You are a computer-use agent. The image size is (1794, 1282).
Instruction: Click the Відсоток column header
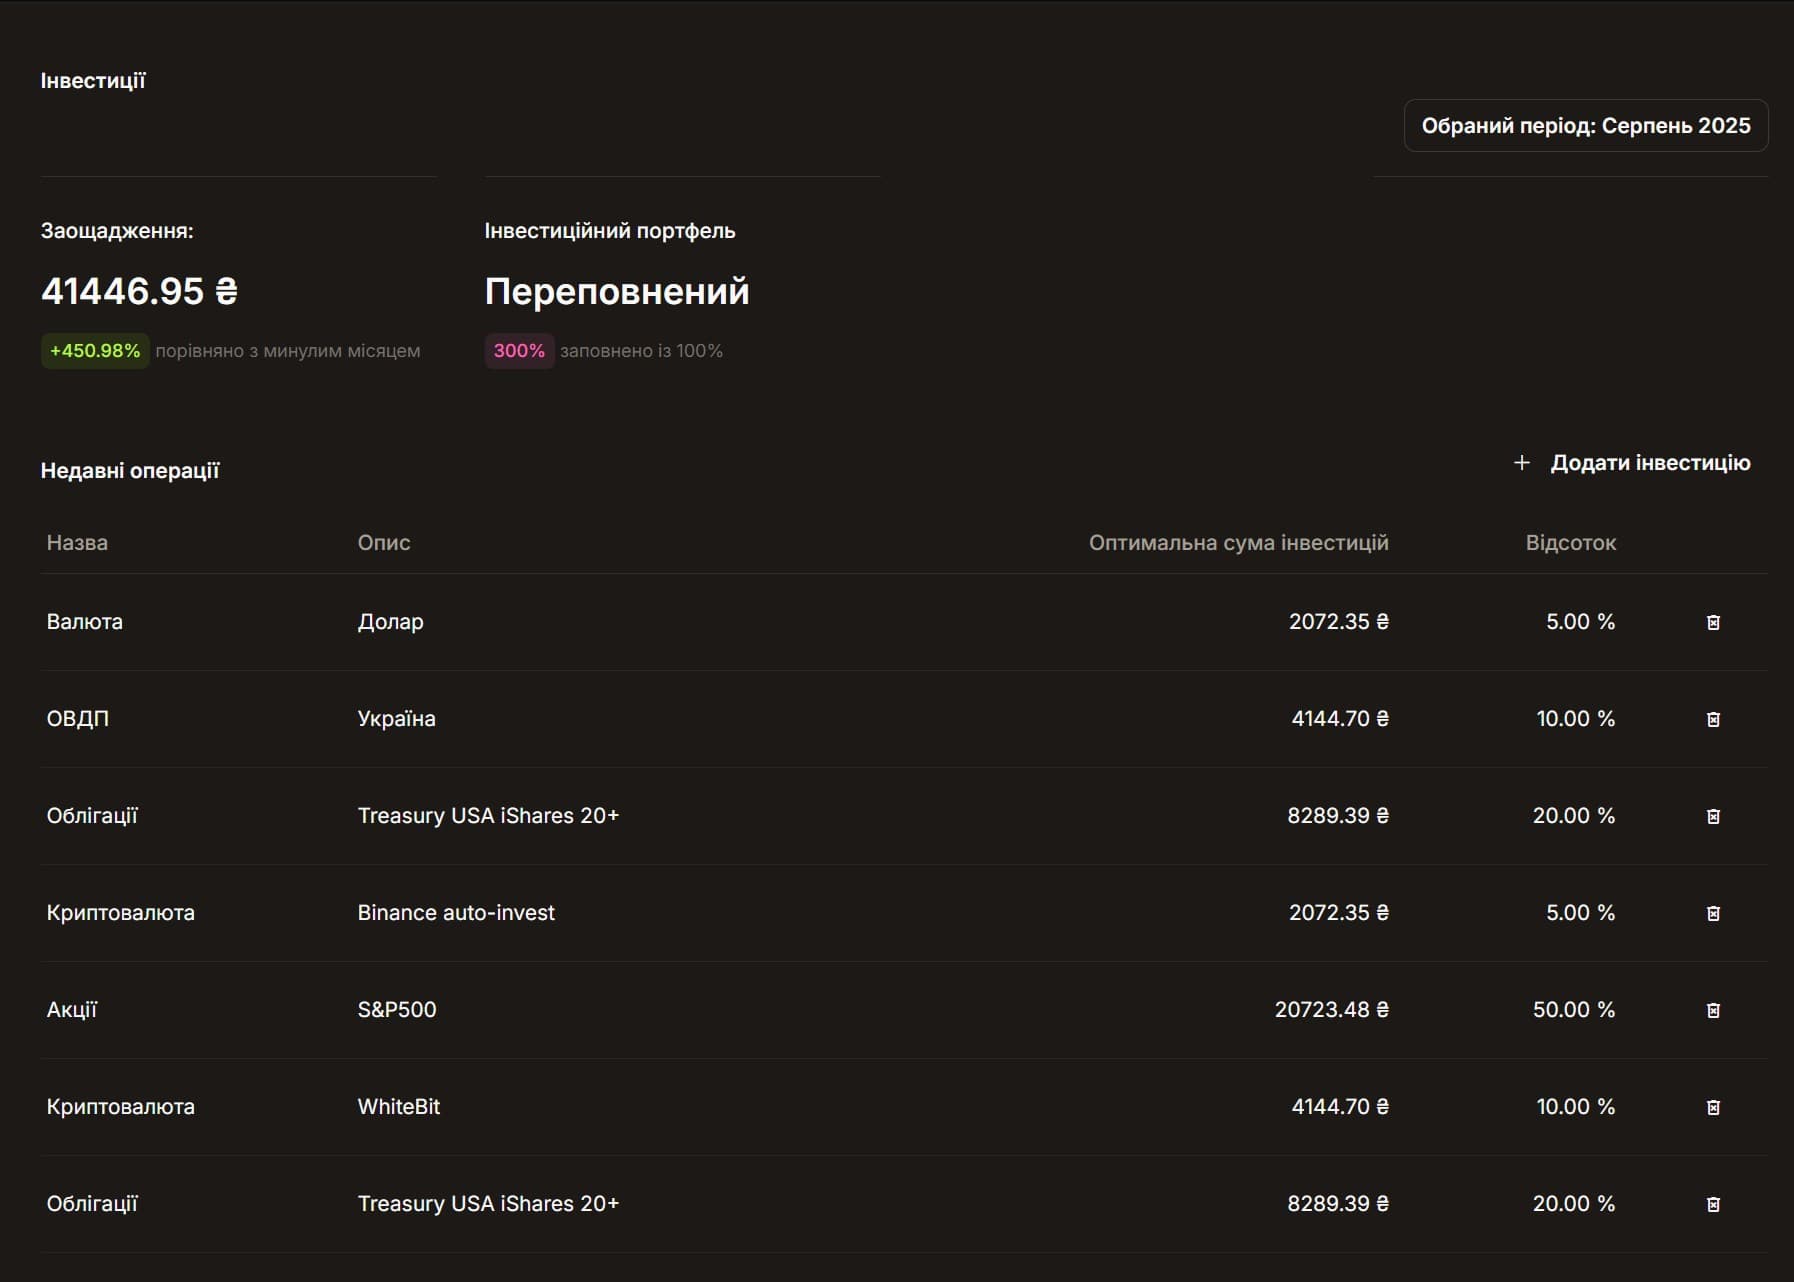tap(1570, 543)
